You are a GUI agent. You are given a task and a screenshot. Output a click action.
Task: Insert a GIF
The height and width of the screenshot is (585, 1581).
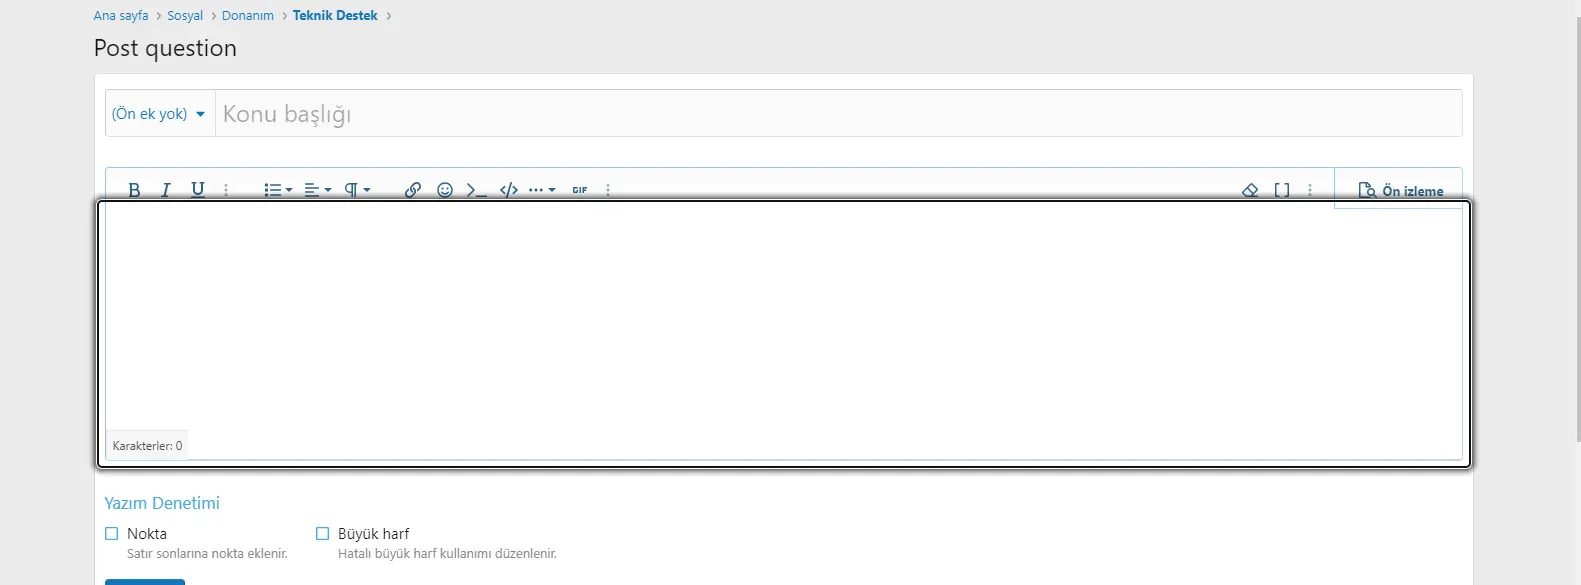pyautogui.click(x=580, y=190)
